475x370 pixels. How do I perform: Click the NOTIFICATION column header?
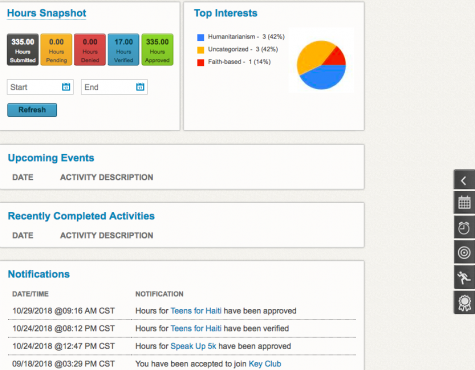(159, 294)
